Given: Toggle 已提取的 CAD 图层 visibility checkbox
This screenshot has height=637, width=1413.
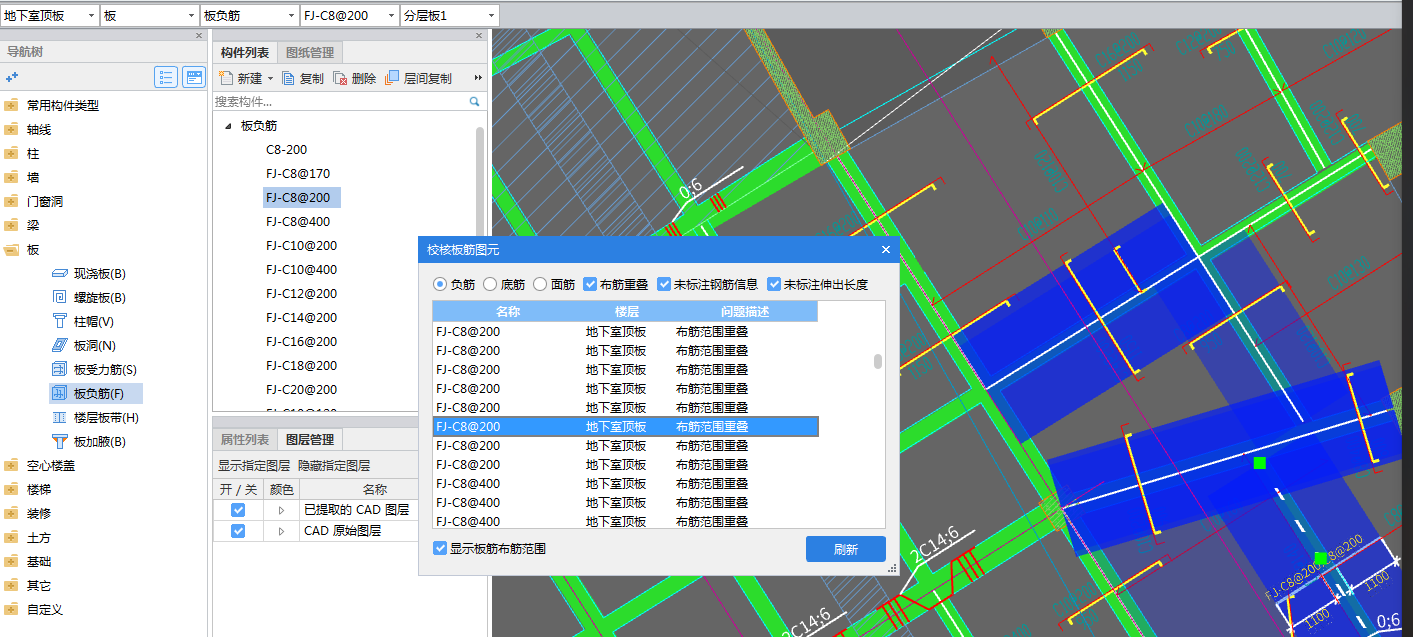Looking at the screenshot, I should pos(238,510).
